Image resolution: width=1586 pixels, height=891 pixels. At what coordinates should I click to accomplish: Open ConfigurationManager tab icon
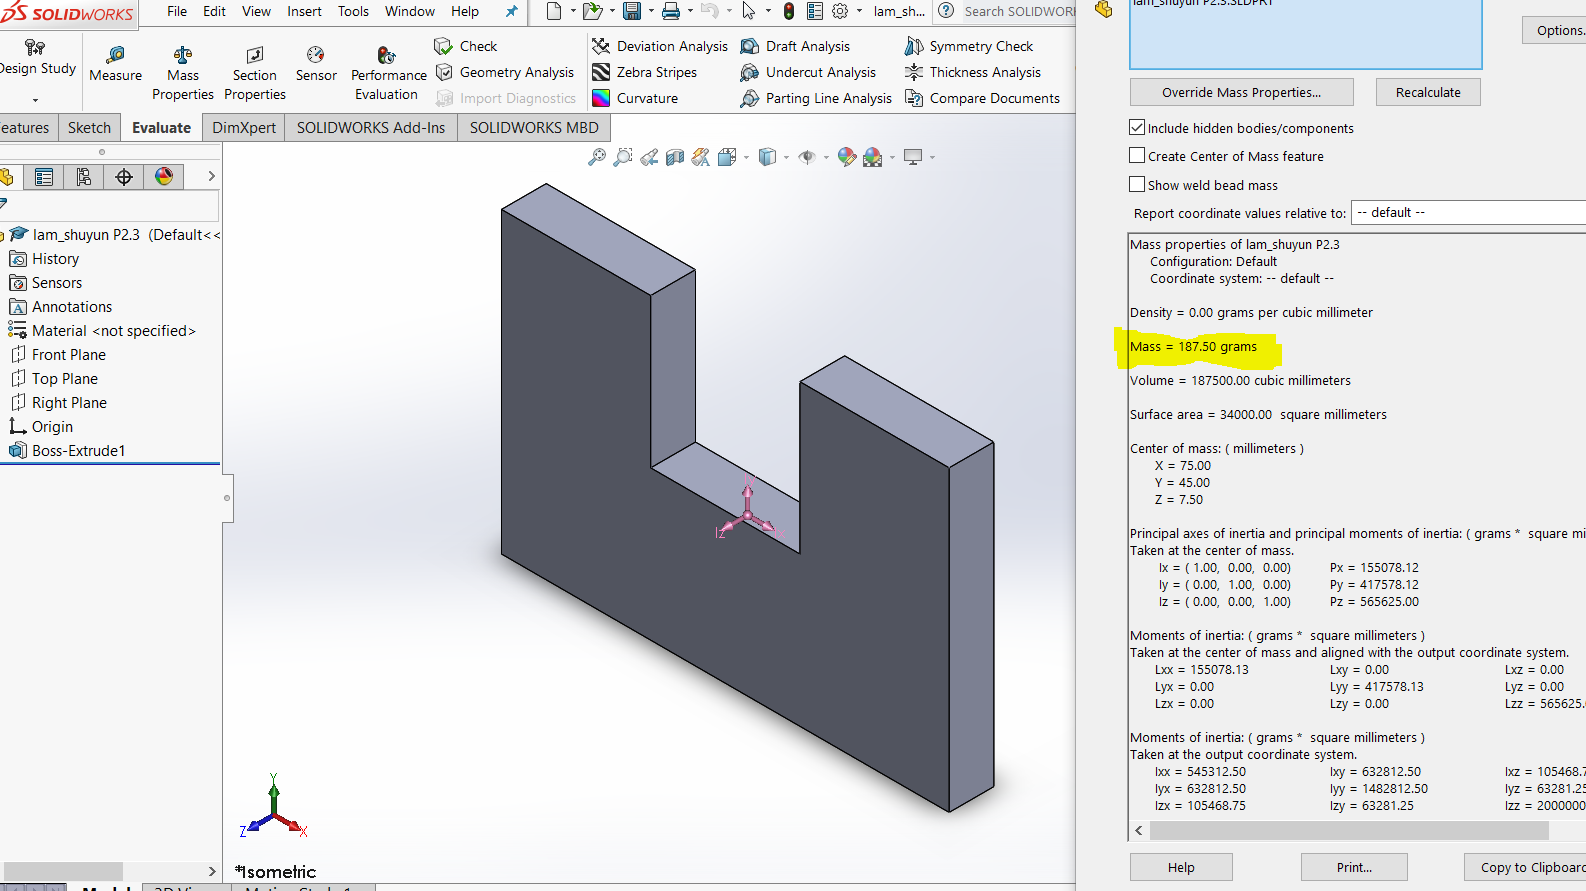(x=84, y=177)
